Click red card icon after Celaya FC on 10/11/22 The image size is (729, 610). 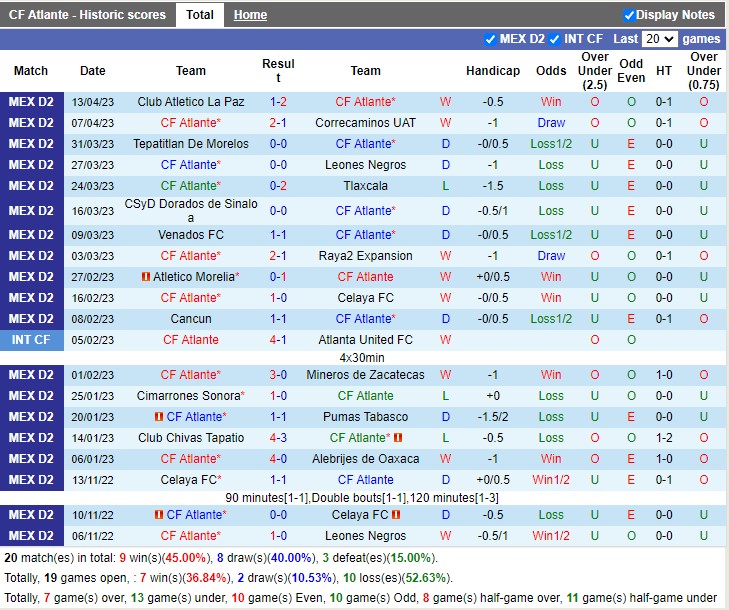[x=397, y=515]
